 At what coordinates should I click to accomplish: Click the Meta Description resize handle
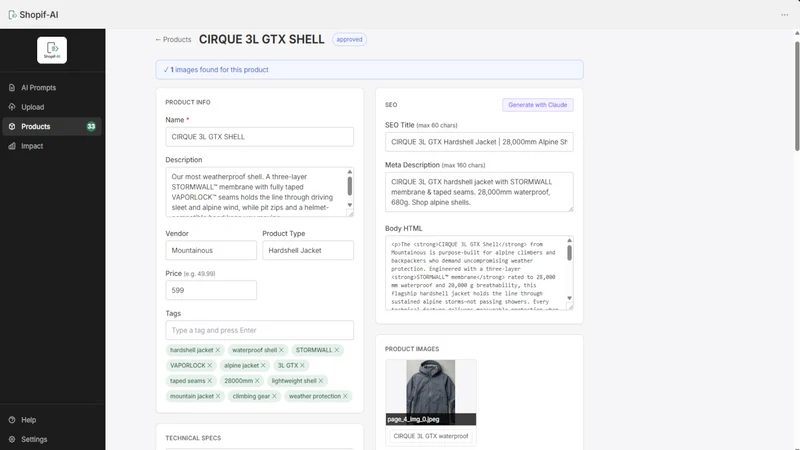[570, 209]
